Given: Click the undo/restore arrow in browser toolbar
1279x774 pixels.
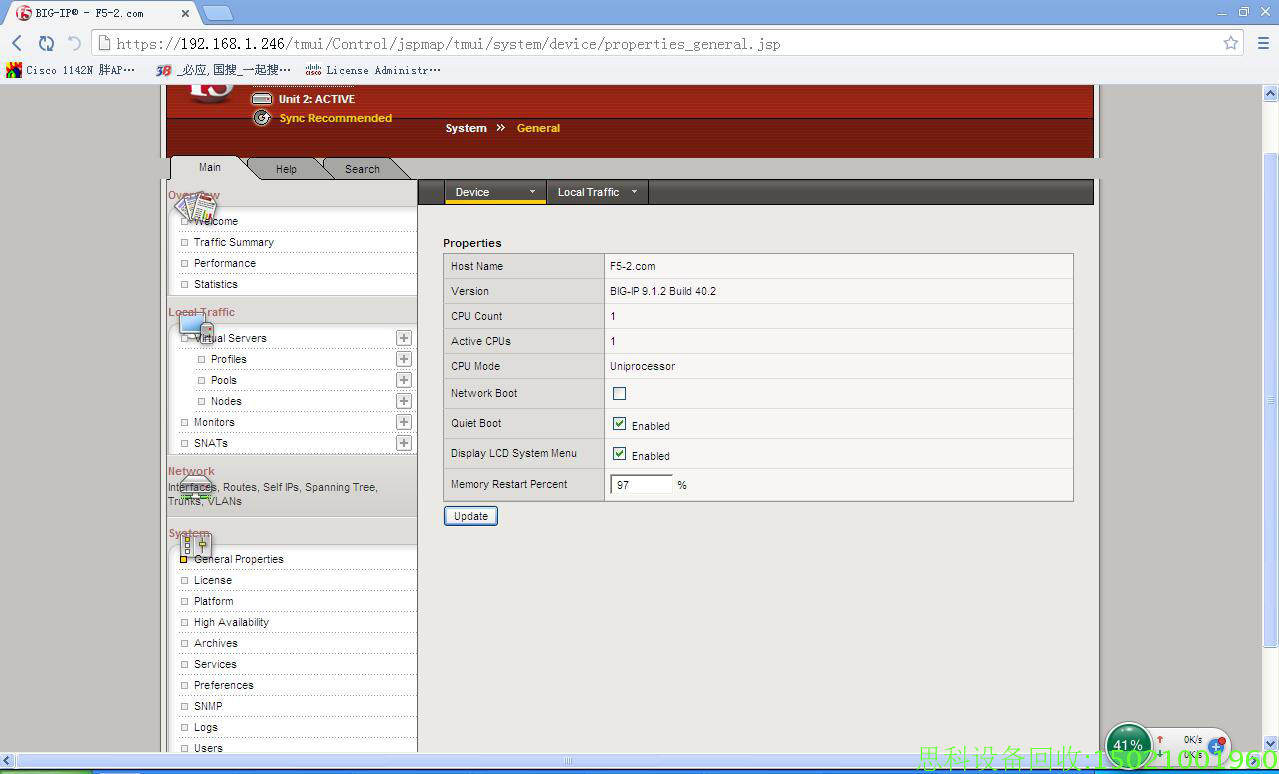Looking at the screenshot, I should [x=74, y=43].
